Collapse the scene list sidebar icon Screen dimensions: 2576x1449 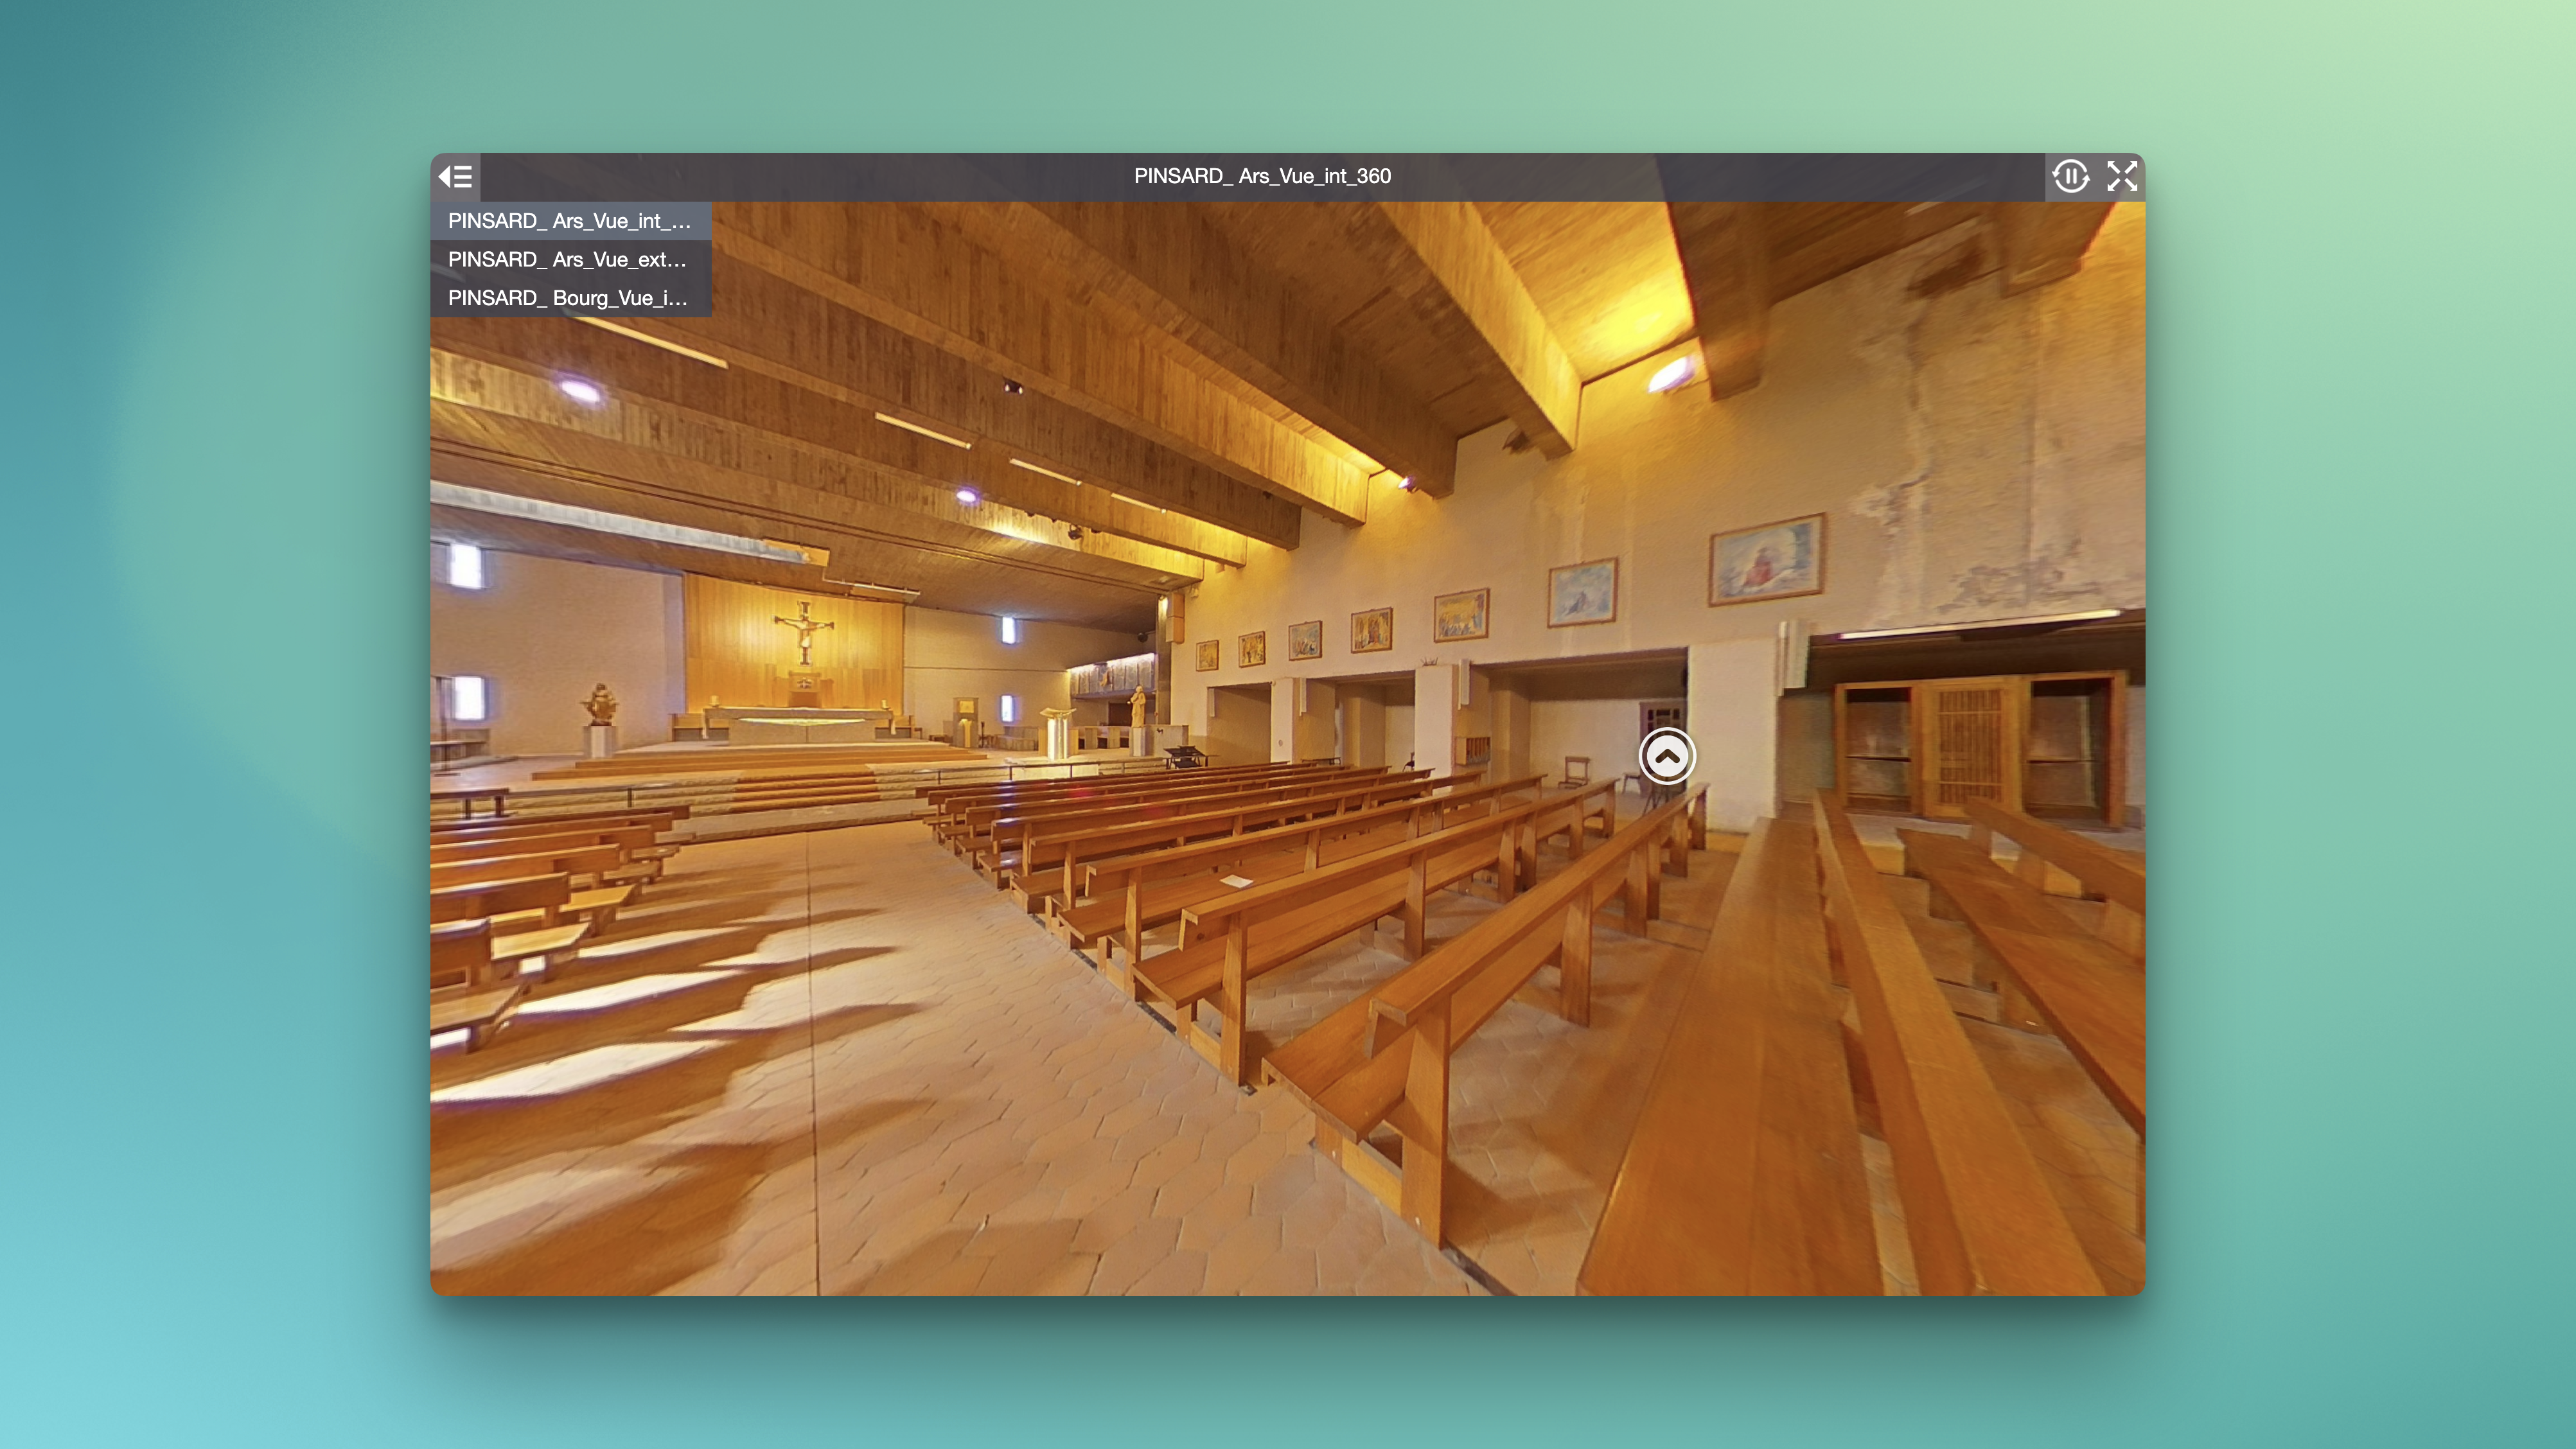456,177
